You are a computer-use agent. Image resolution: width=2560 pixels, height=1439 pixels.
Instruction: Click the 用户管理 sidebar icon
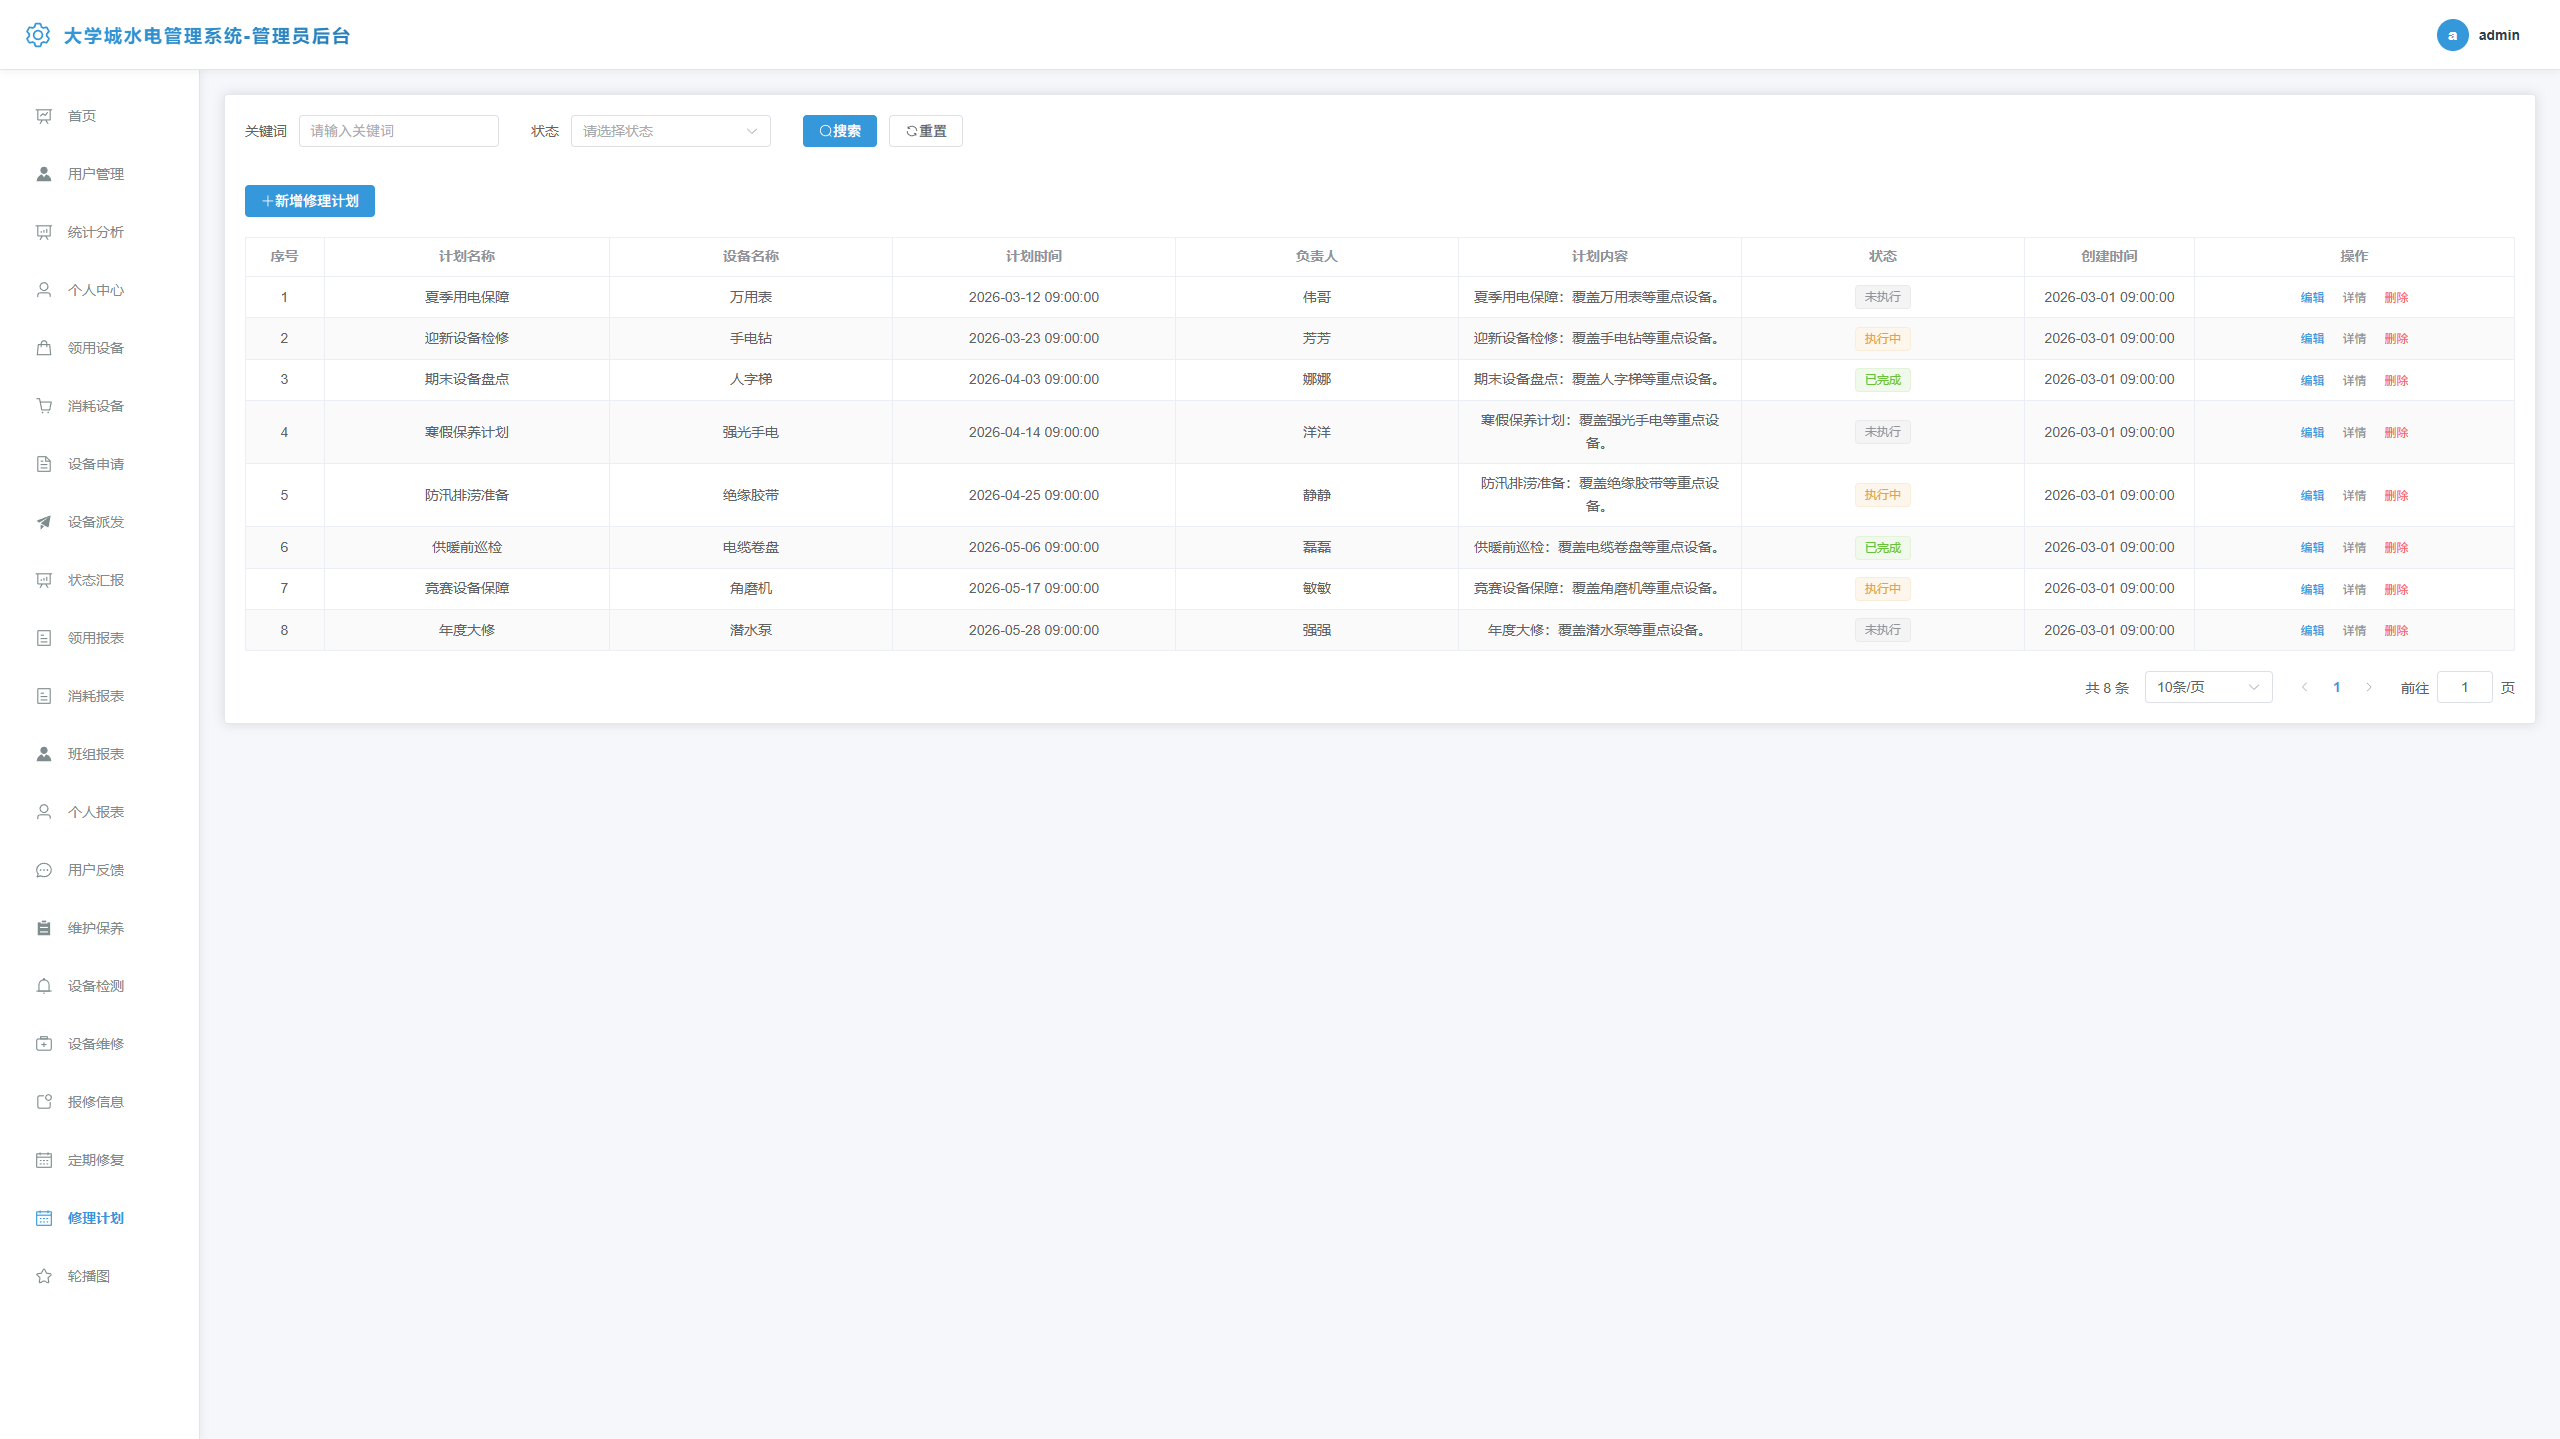[x=44, y=174]
